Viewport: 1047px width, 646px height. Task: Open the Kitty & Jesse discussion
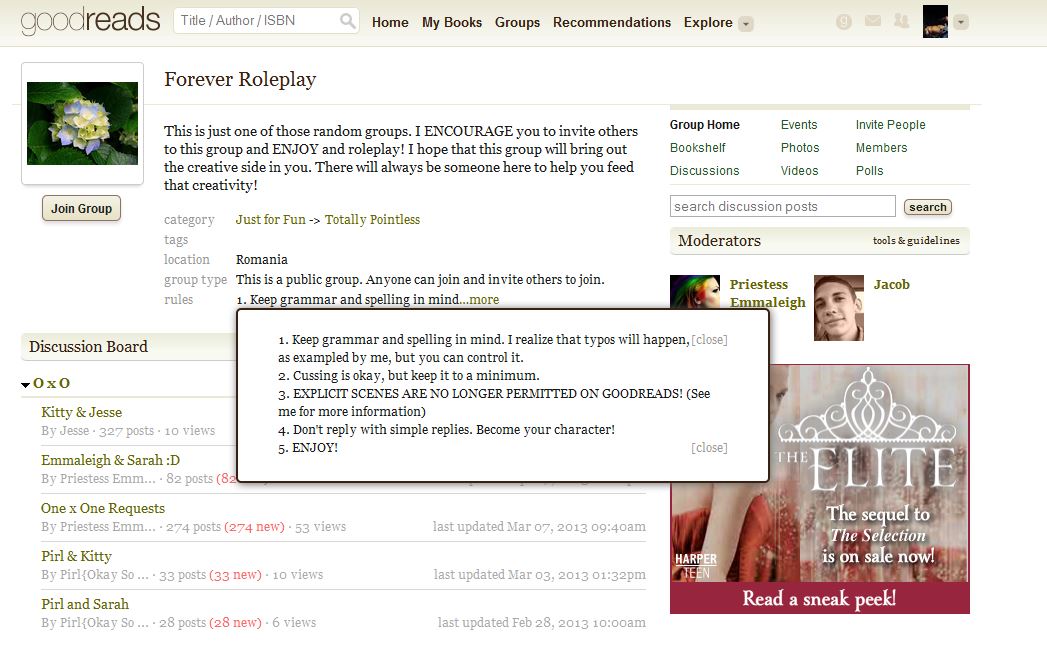[81, 412]
